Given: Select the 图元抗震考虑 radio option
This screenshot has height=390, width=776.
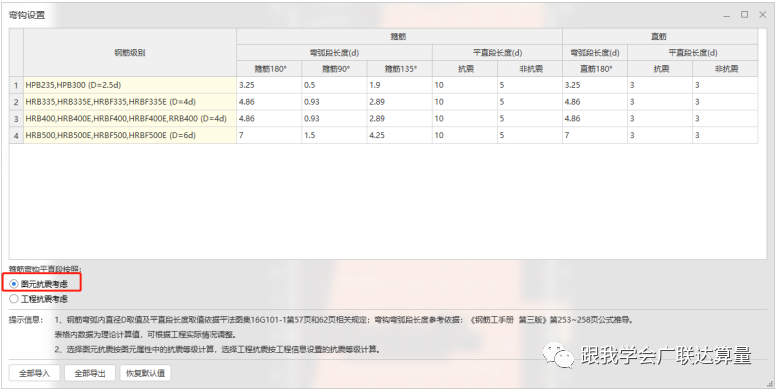Looking at the screenshot, I should point(39,284).
